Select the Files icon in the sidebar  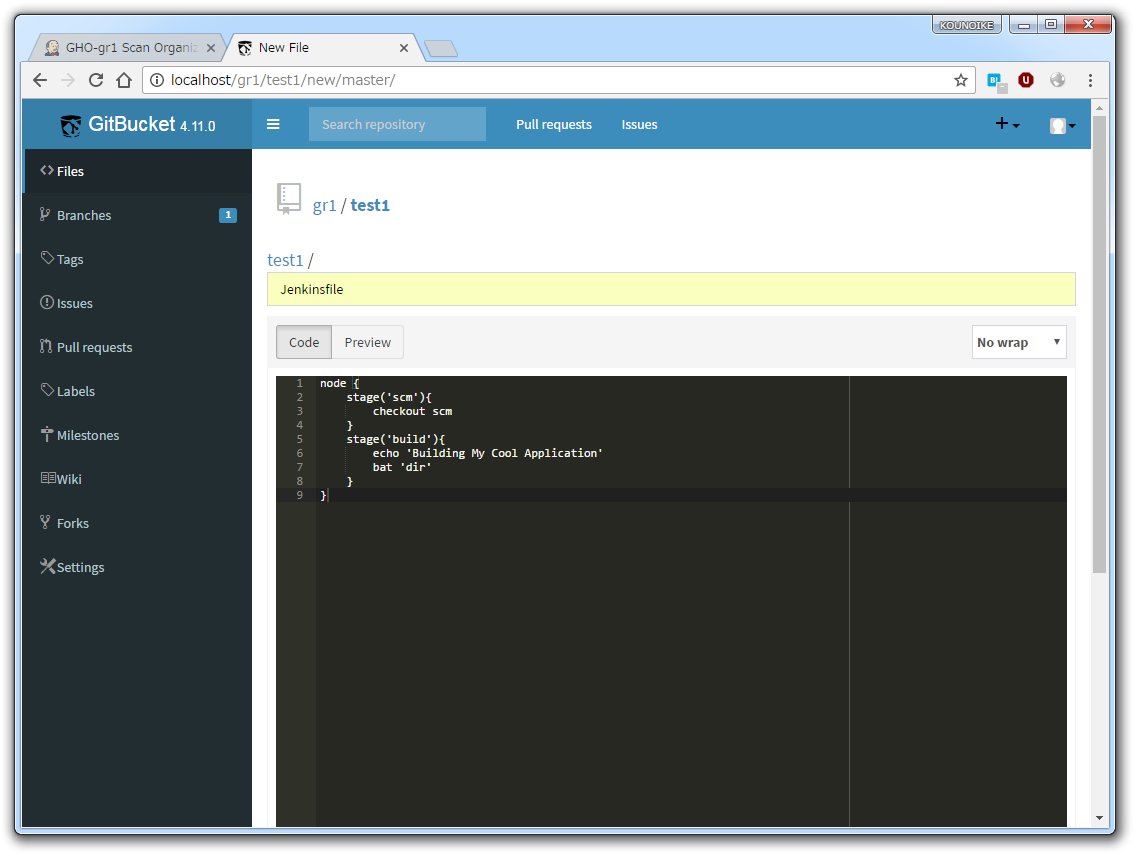(44, 170)
